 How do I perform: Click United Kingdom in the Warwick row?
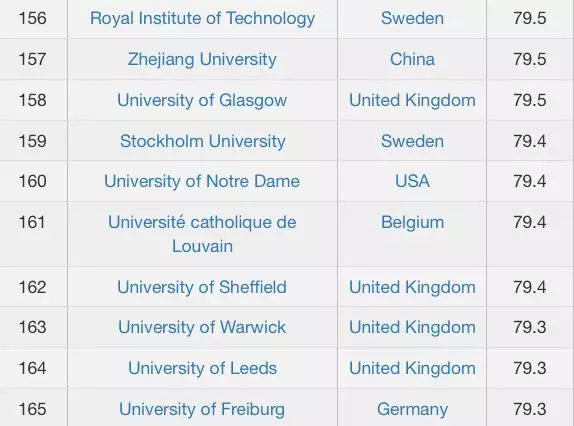click(412, 328)
